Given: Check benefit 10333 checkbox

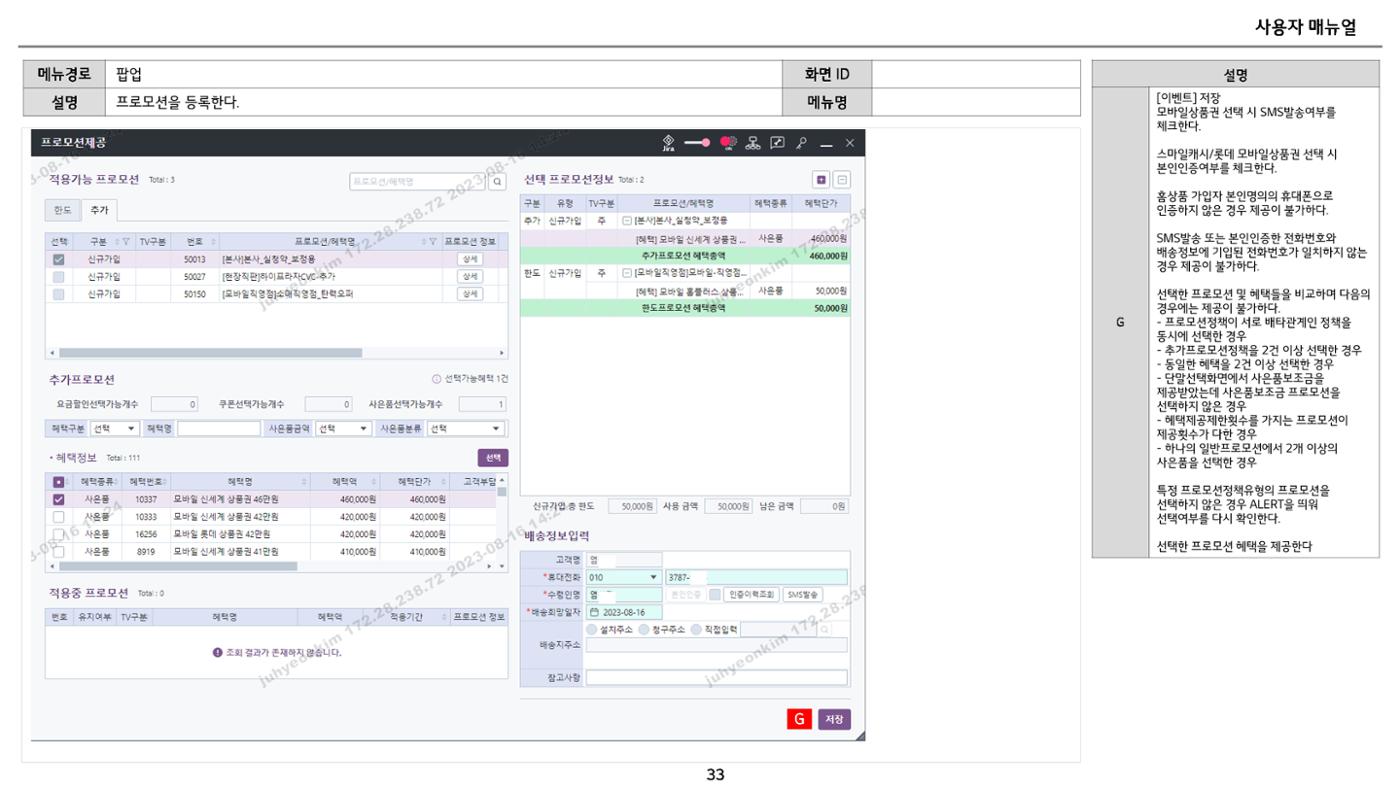Looking at the screenshot, I should tap(58, 516).
